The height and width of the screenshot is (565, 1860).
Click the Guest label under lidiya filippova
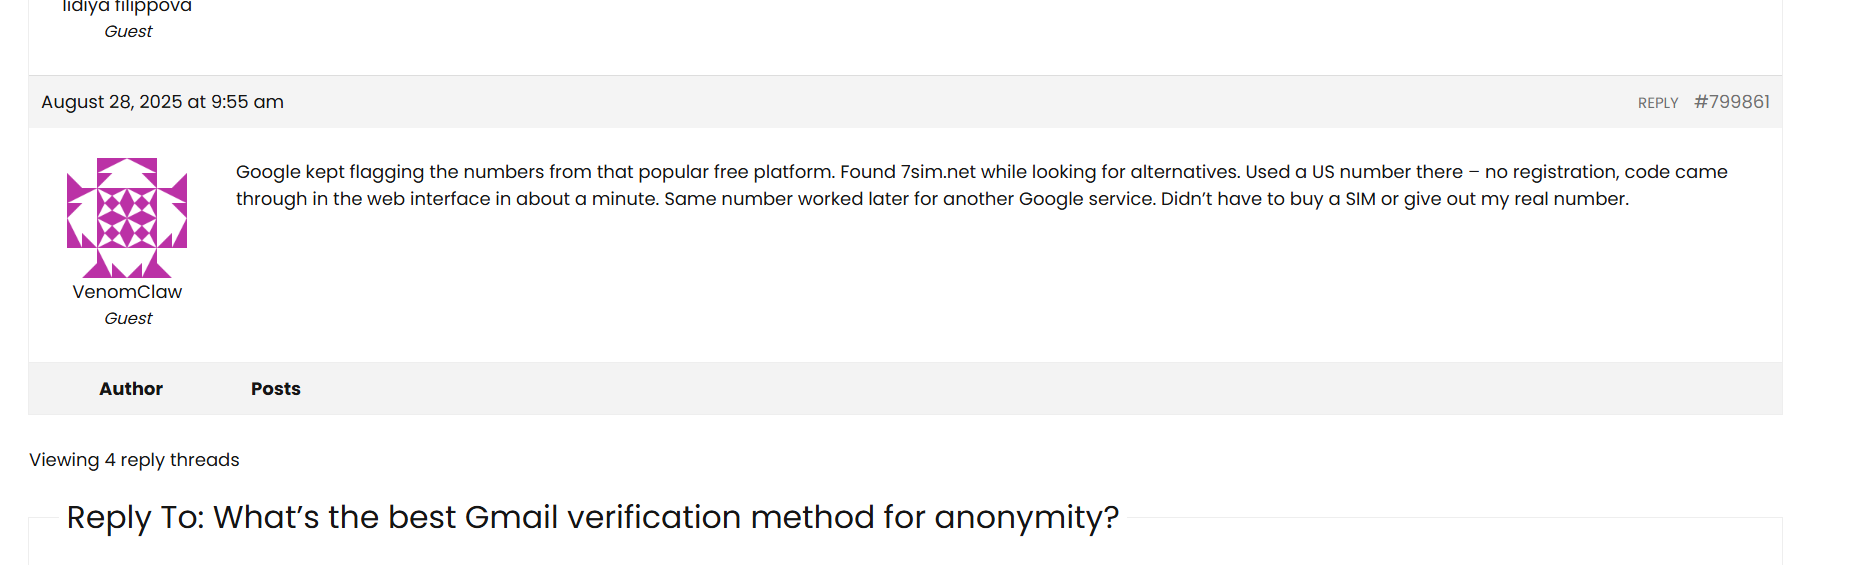(128, 31)
